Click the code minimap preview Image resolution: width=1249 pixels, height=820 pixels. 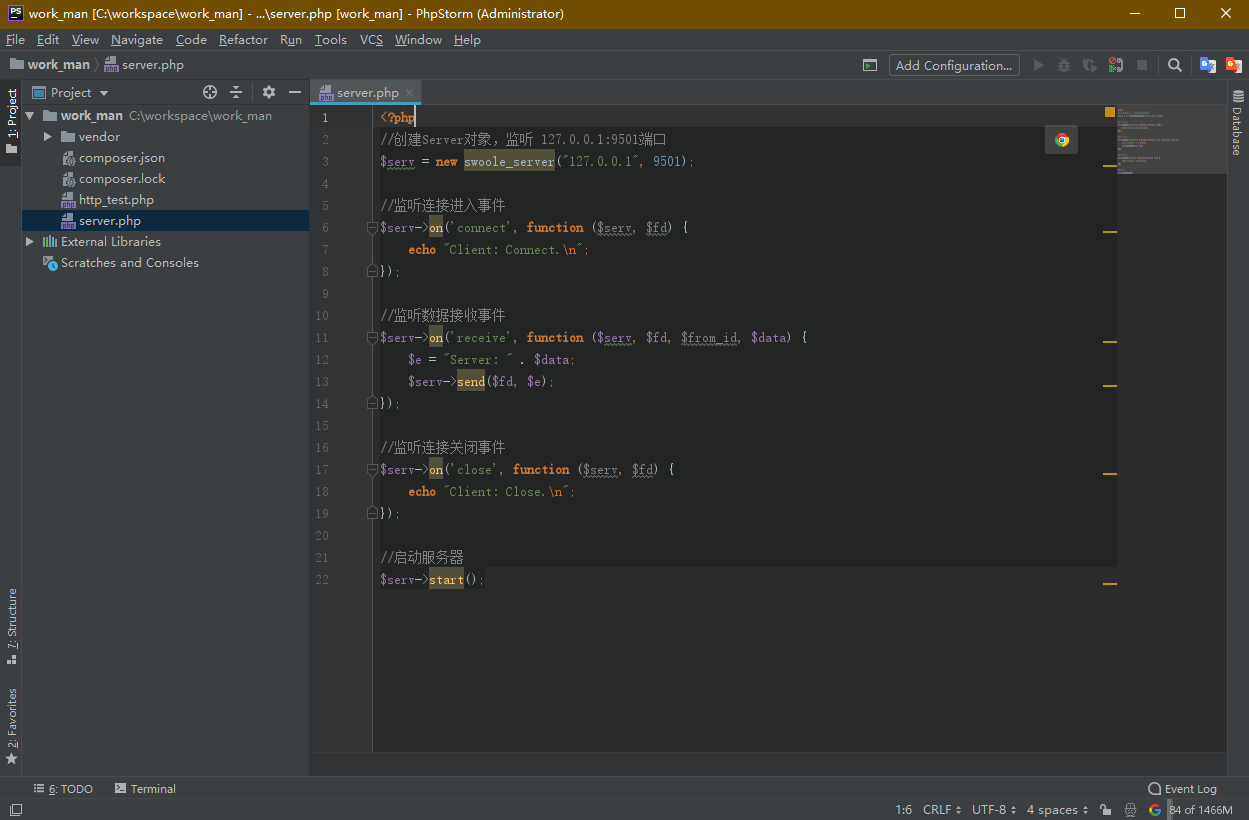pos(1172,140)
